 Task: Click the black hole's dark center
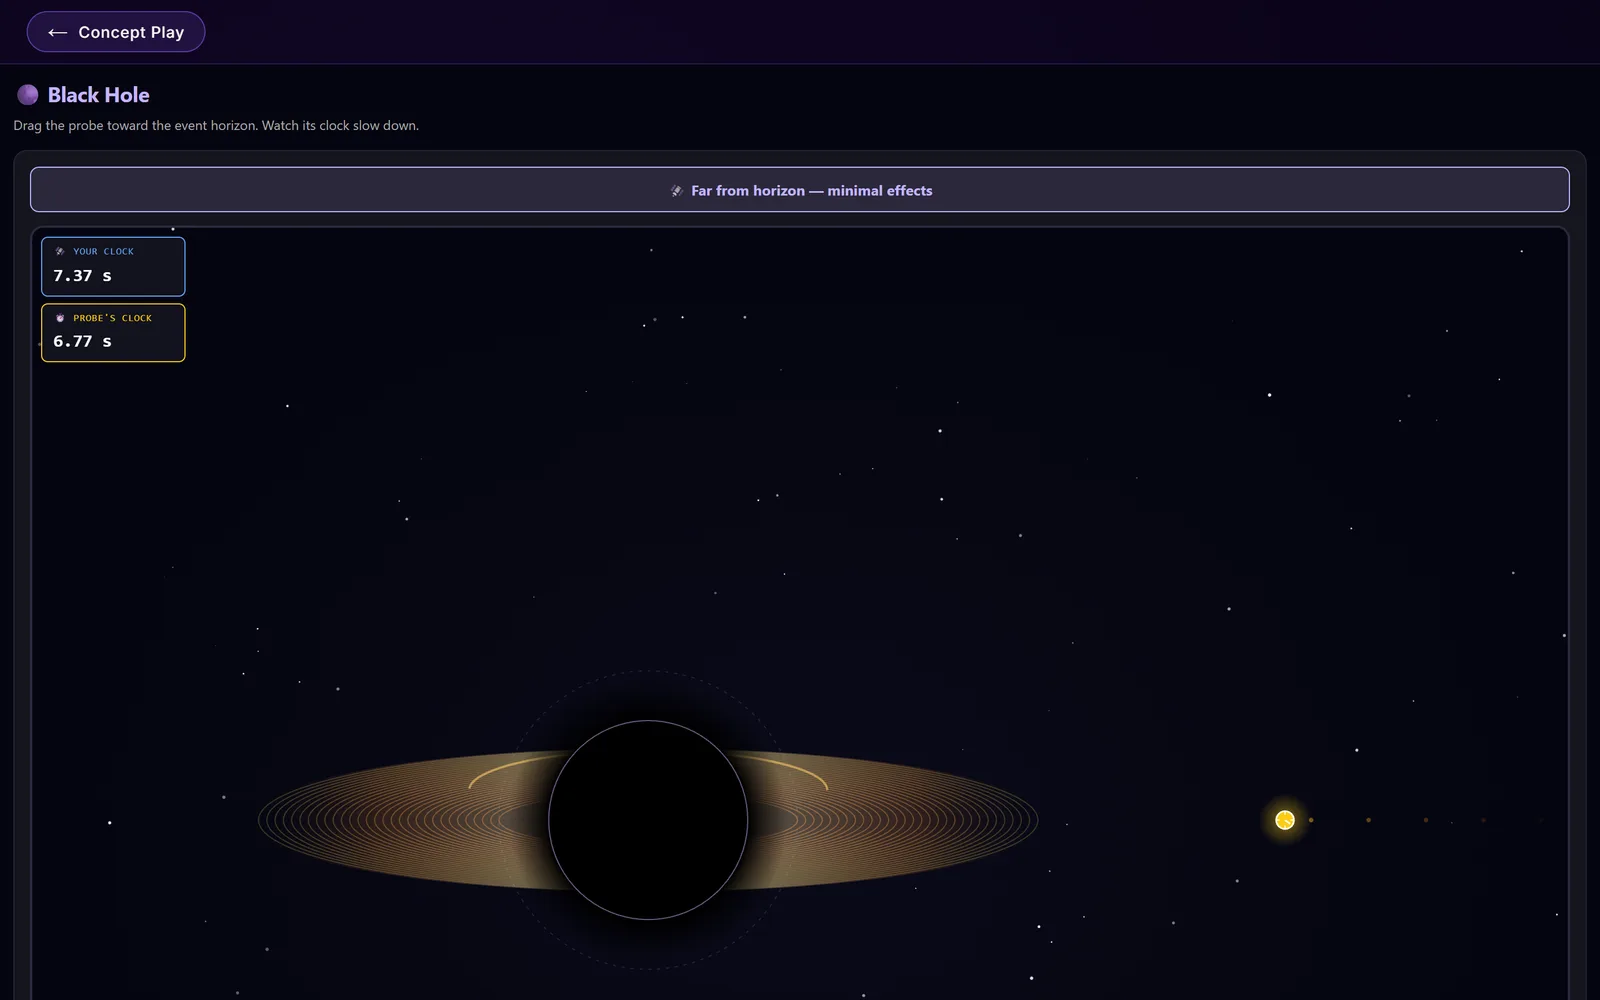point(648,820)
